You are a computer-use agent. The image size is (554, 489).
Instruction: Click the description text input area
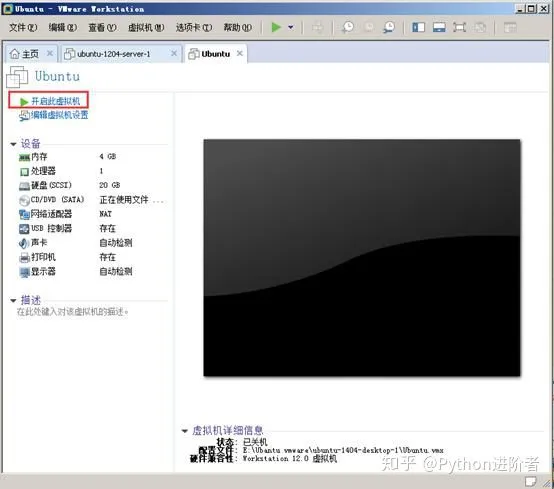click(72, 312)
